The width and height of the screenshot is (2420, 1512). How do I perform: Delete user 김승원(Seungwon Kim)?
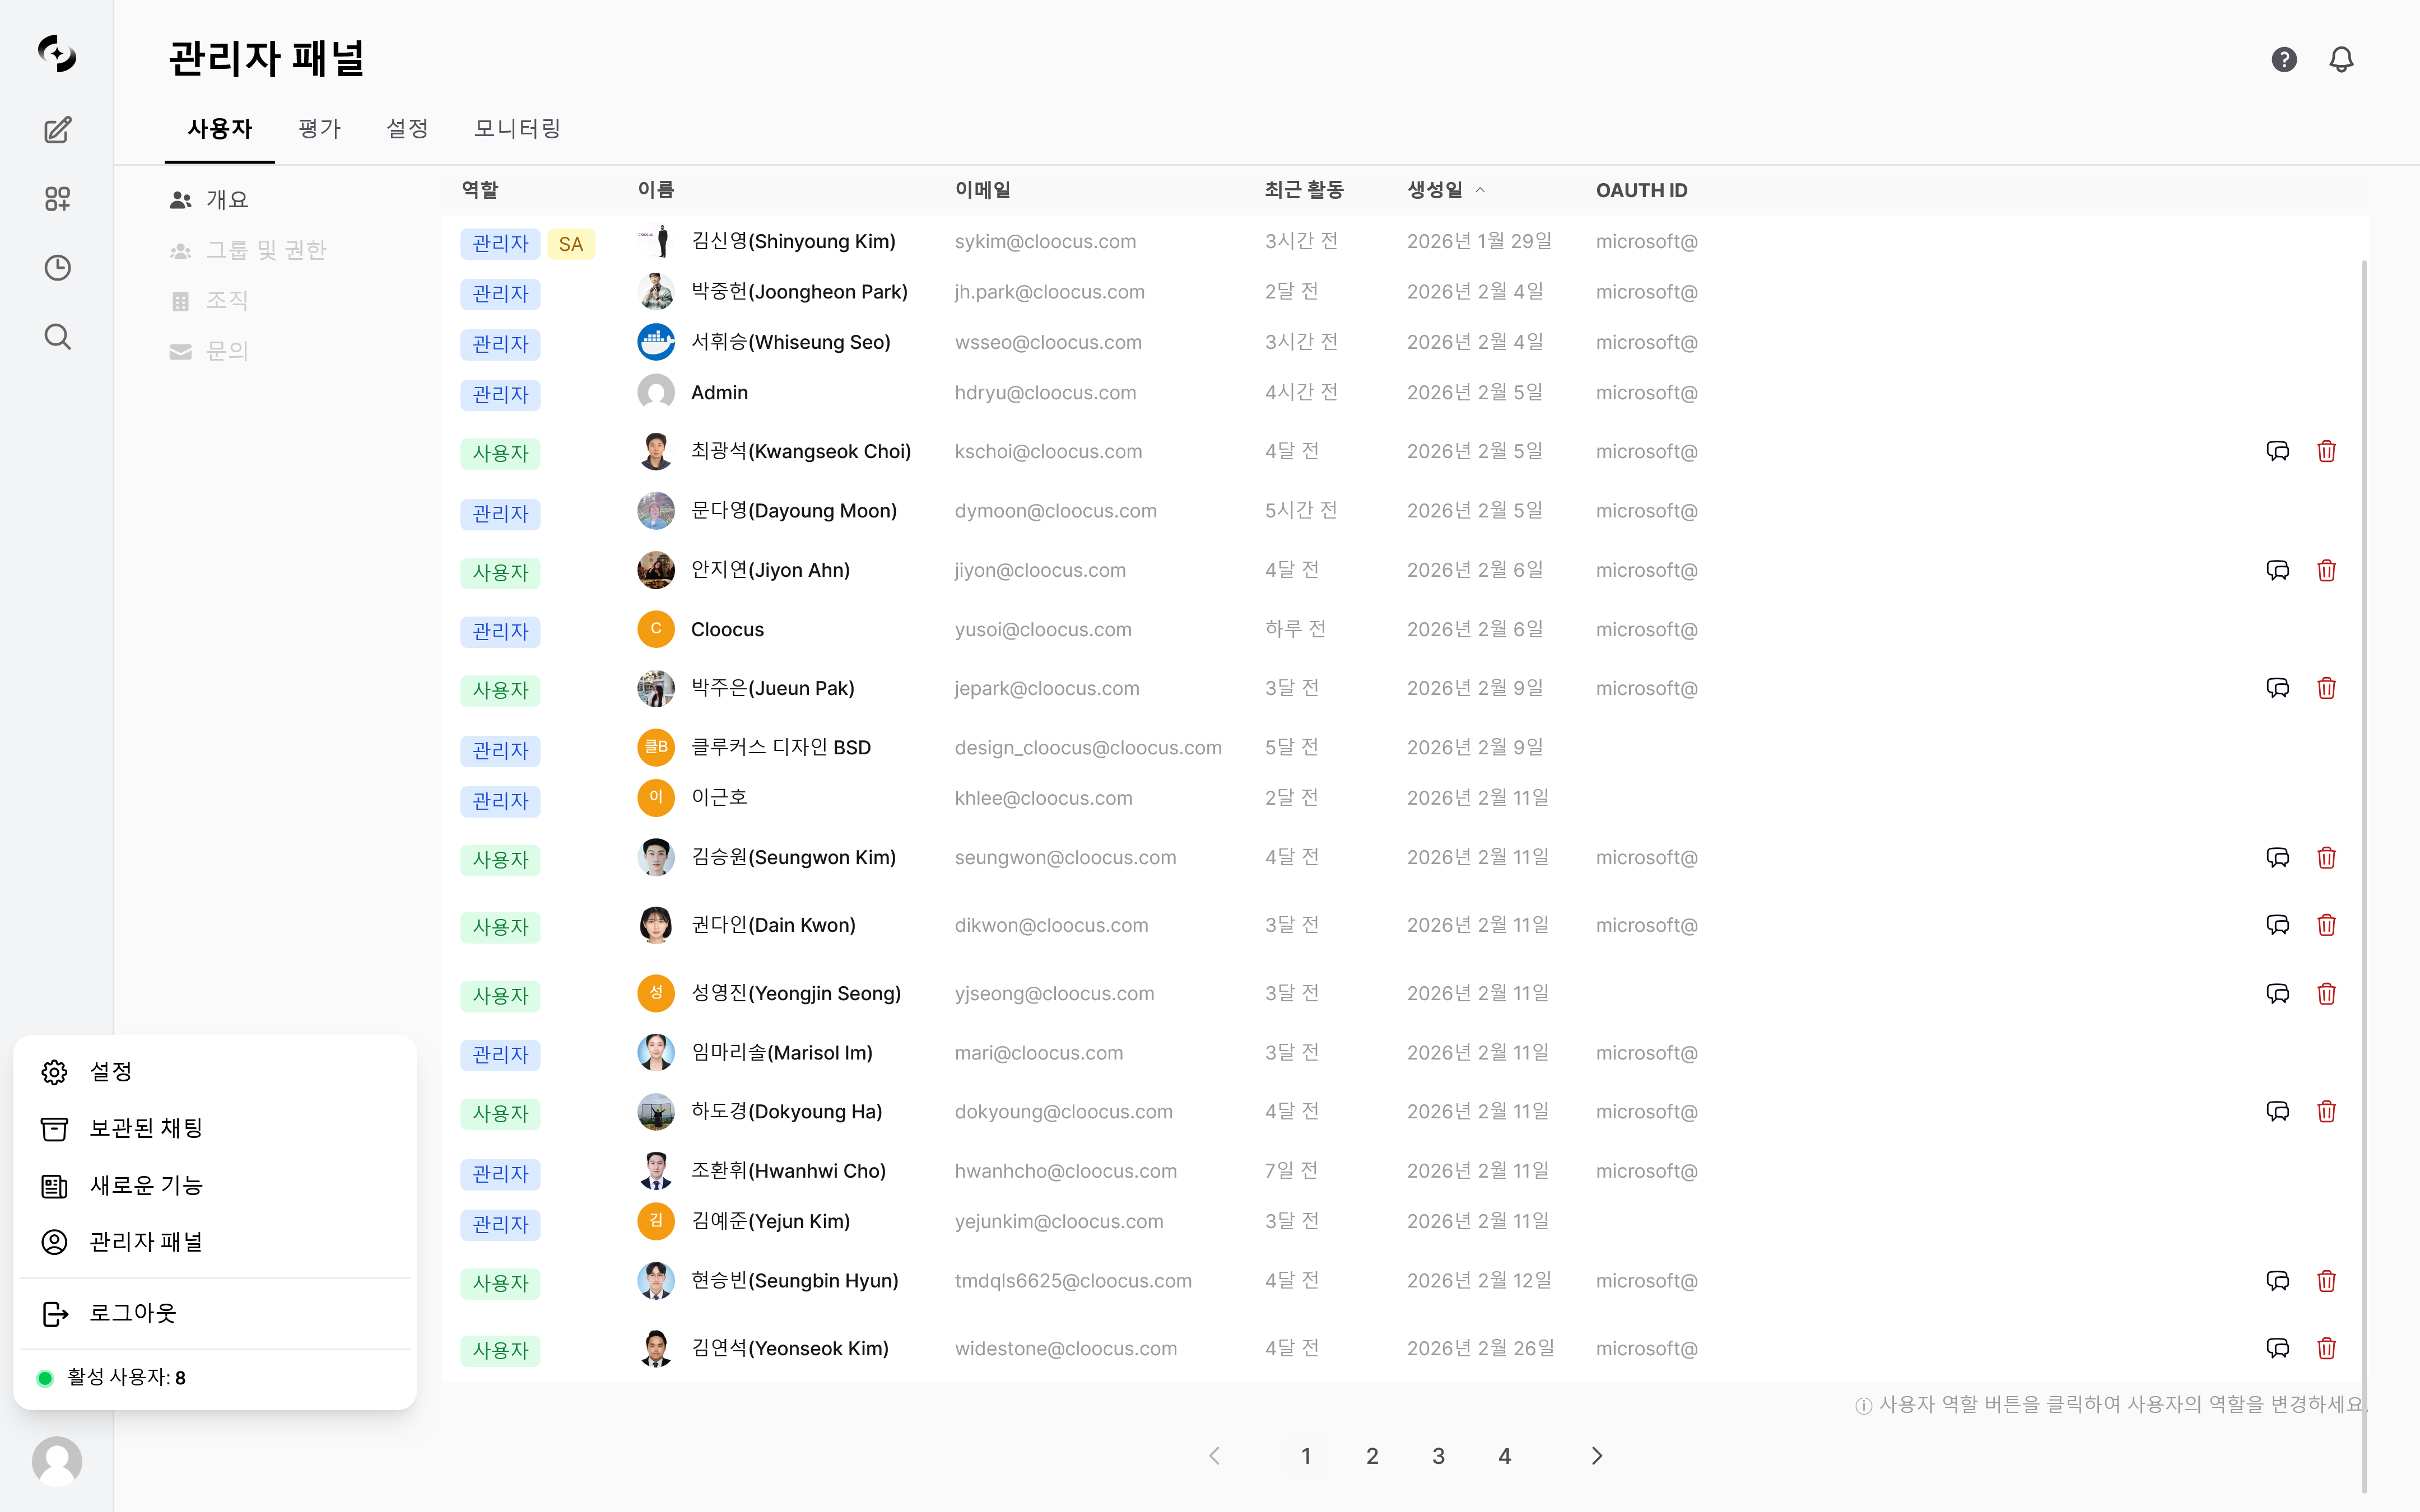[x=2327, y=857]
